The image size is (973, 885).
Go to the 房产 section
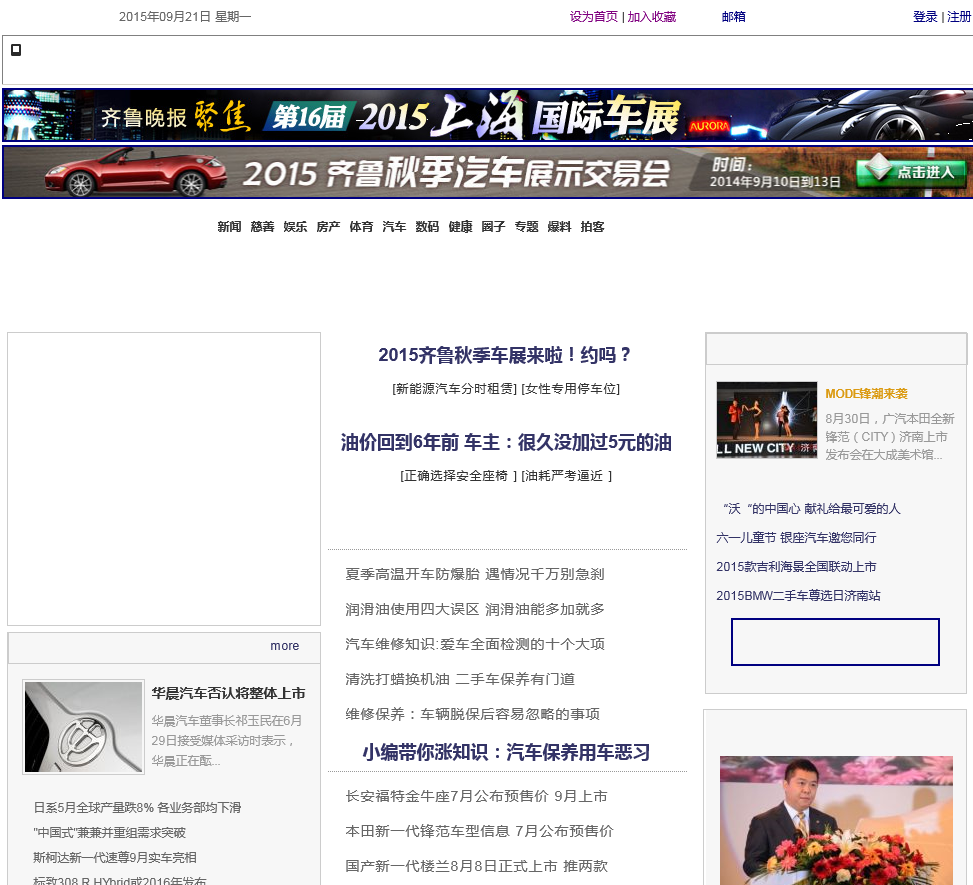click(x=328, y=227)
